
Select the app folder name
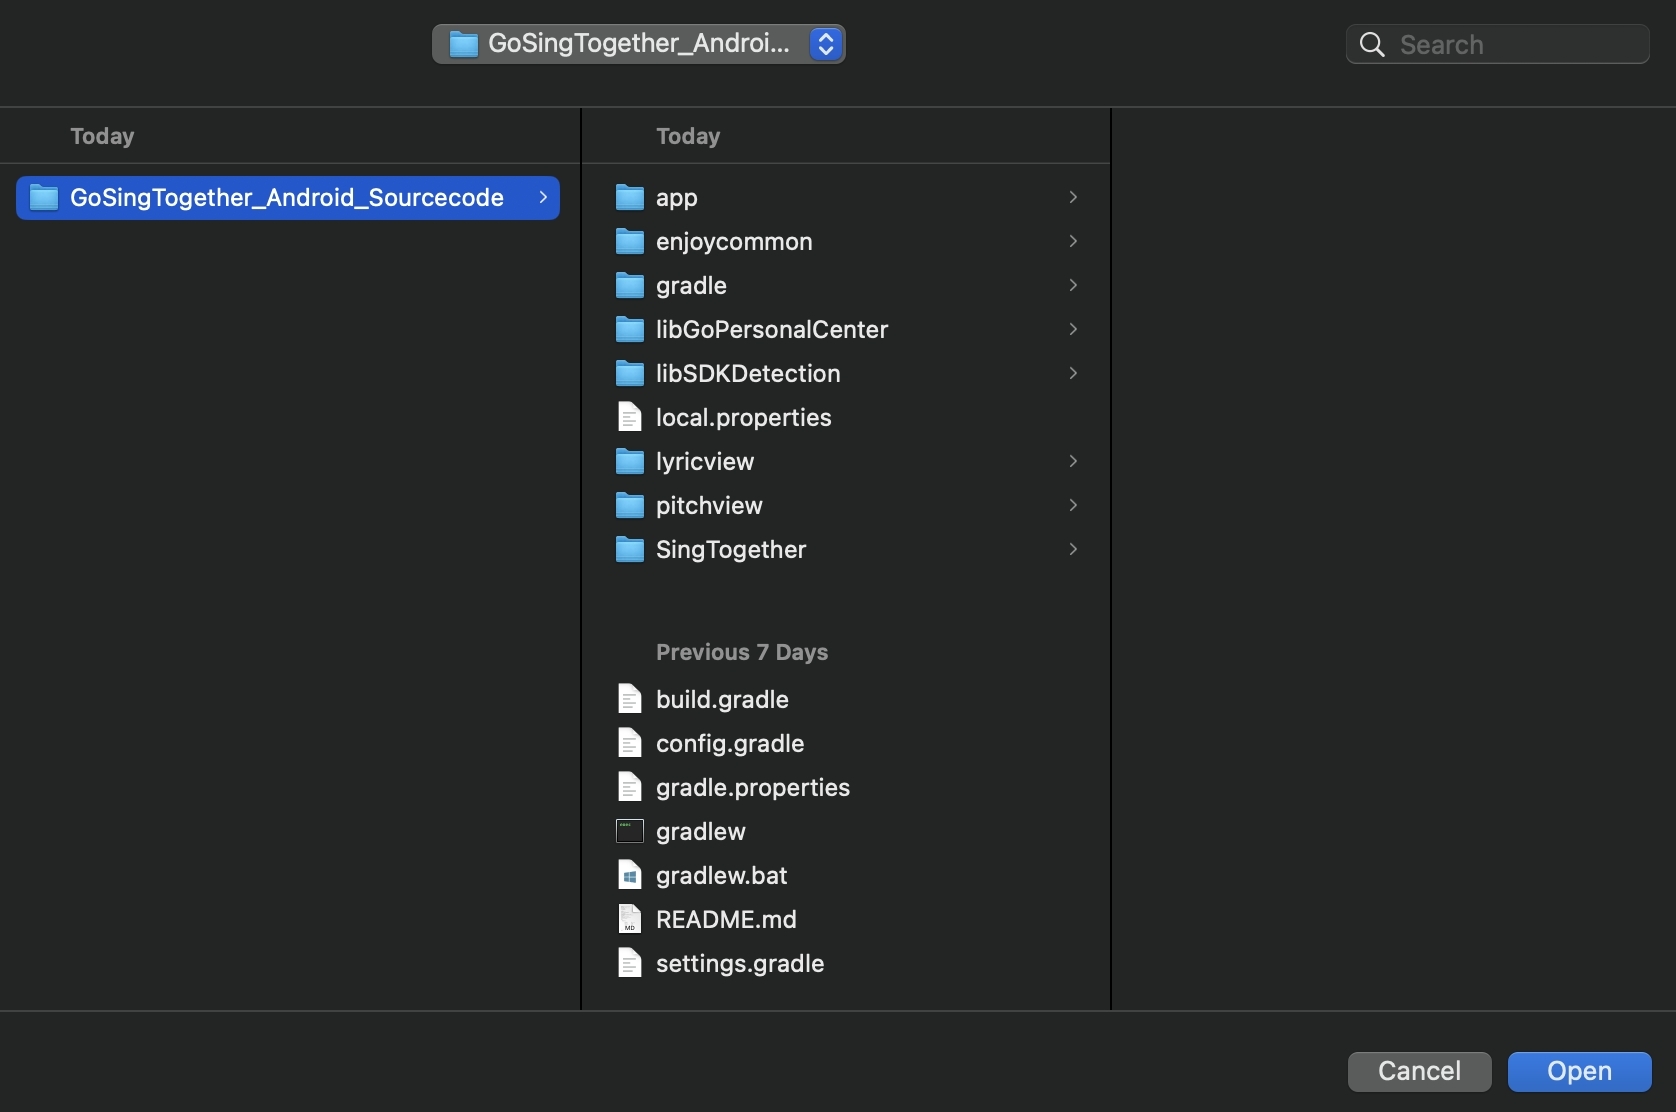point(677,198)
